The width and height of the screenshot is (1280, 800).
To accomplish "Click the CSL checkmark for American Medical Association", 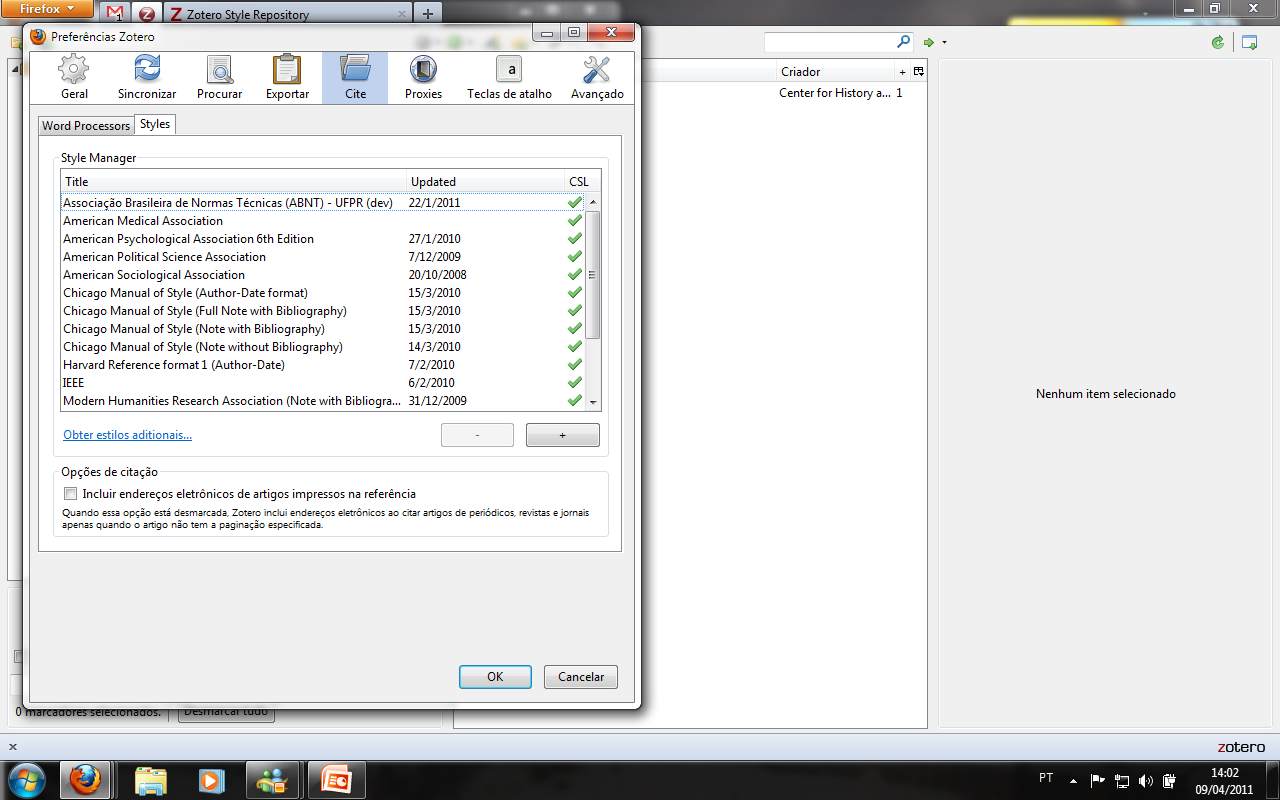I will (x=575, y=221).
